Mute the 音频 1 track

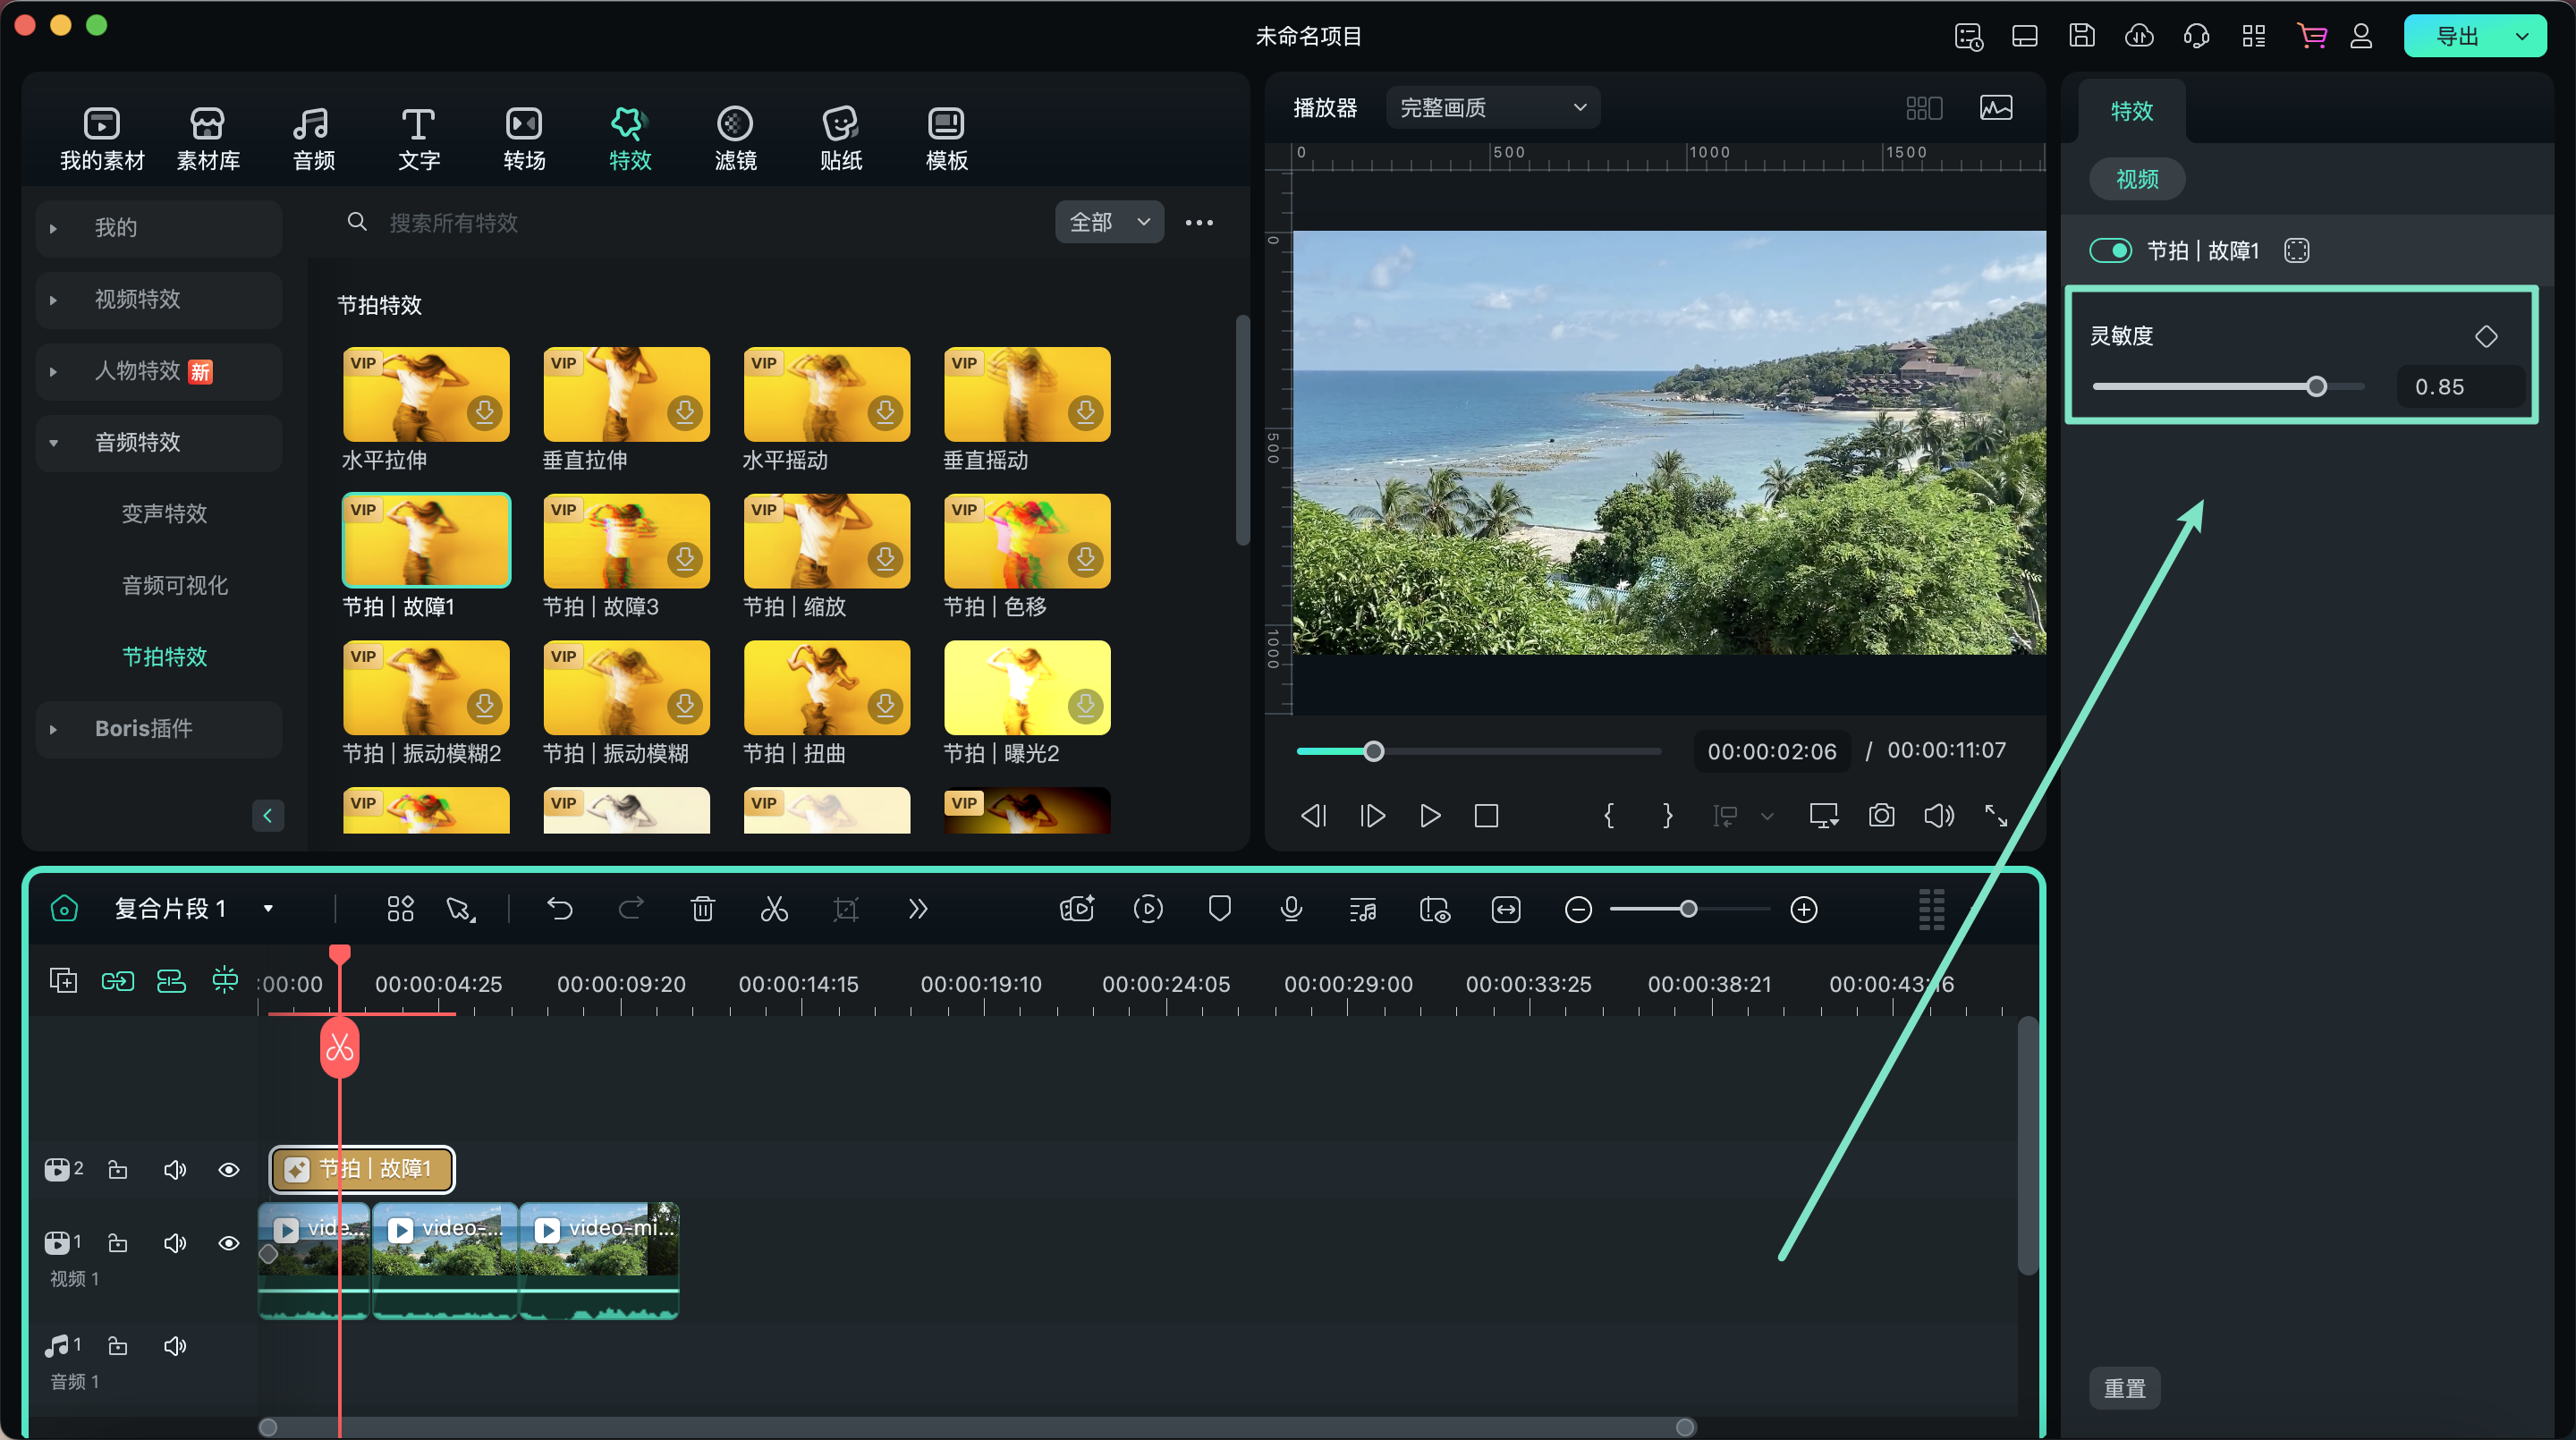click(x=175, y=1346)
